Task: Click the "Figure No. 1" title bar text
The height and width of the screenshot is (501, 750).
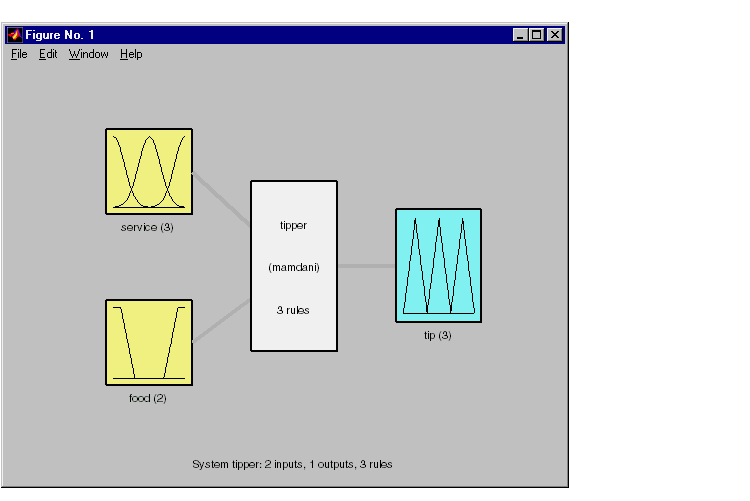Action: click(60, 35)
